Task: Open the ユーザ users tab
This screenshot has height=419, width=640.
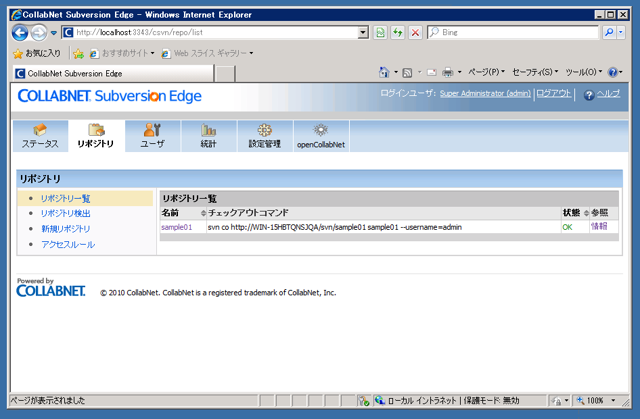Action: (153, 136)
